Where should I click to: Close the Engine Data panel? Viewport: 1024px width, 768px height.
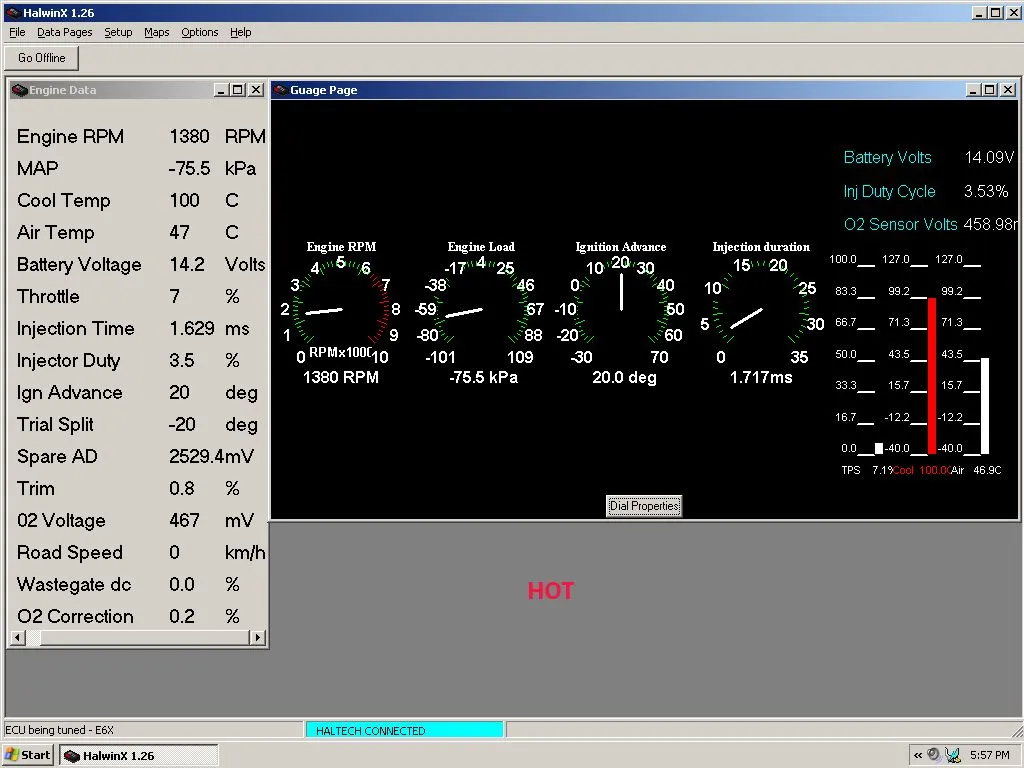[256, 90]
